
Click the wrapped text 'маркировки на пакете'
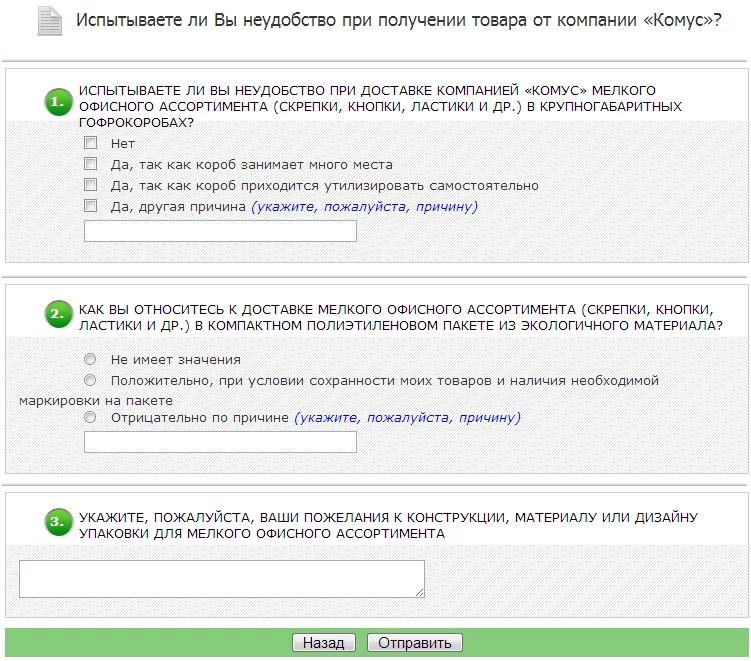click(x=96, y=400)
